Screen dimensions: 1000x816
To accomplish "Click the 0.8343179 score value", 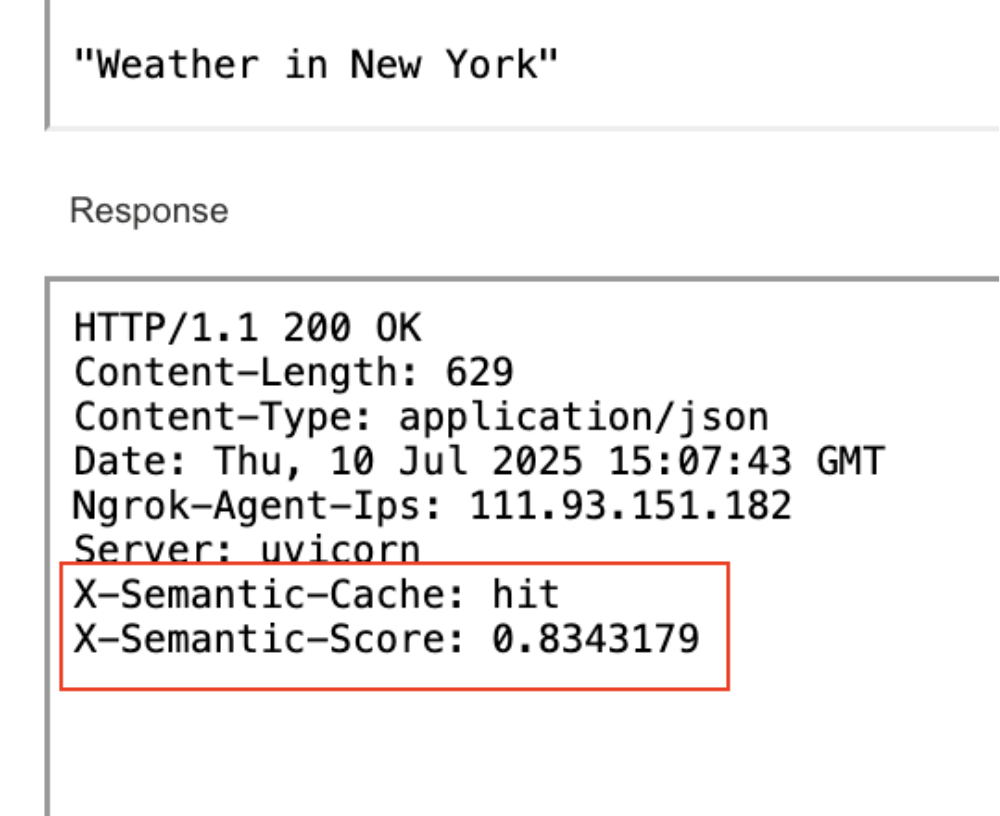I will pos(595,639).
